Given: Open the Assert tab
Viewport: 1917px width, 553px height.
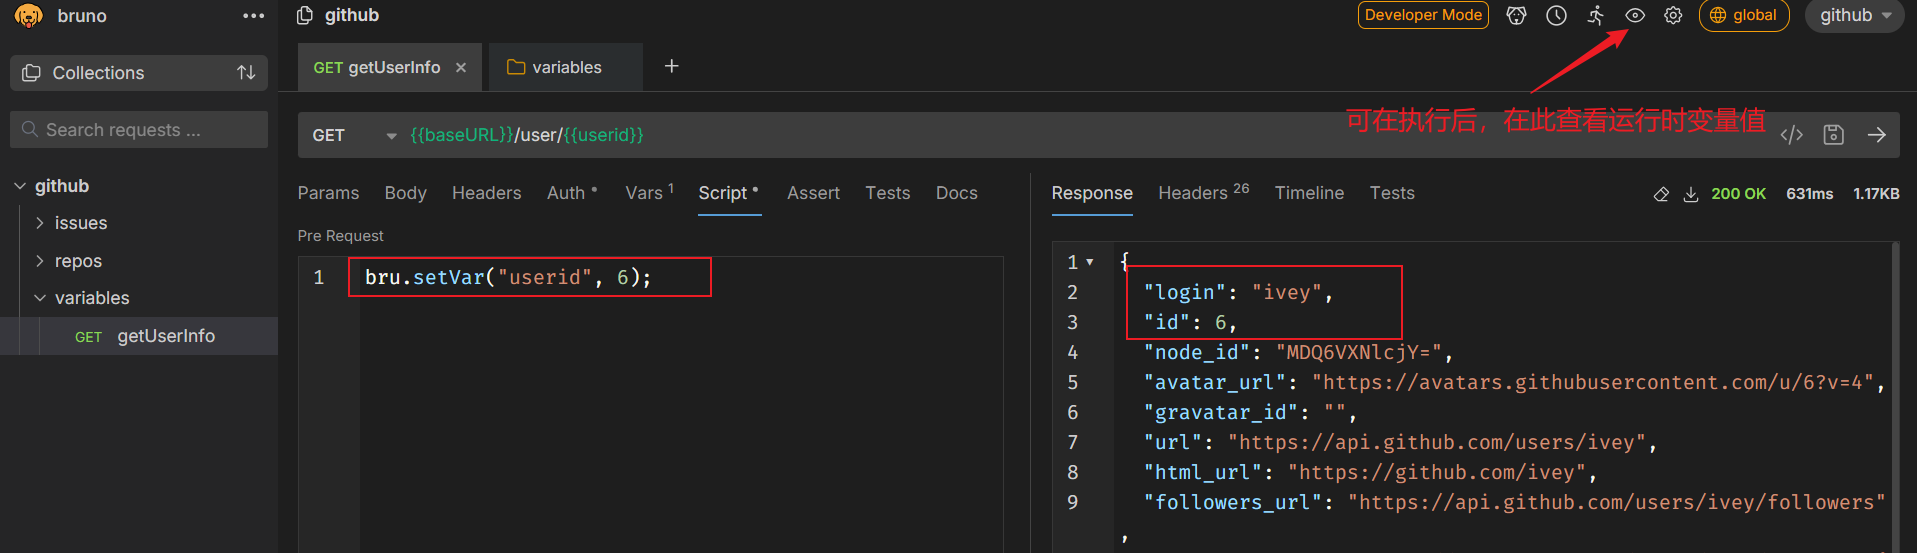Looking at the screenshot, I should pyautogui.click(x=813, y=193).
